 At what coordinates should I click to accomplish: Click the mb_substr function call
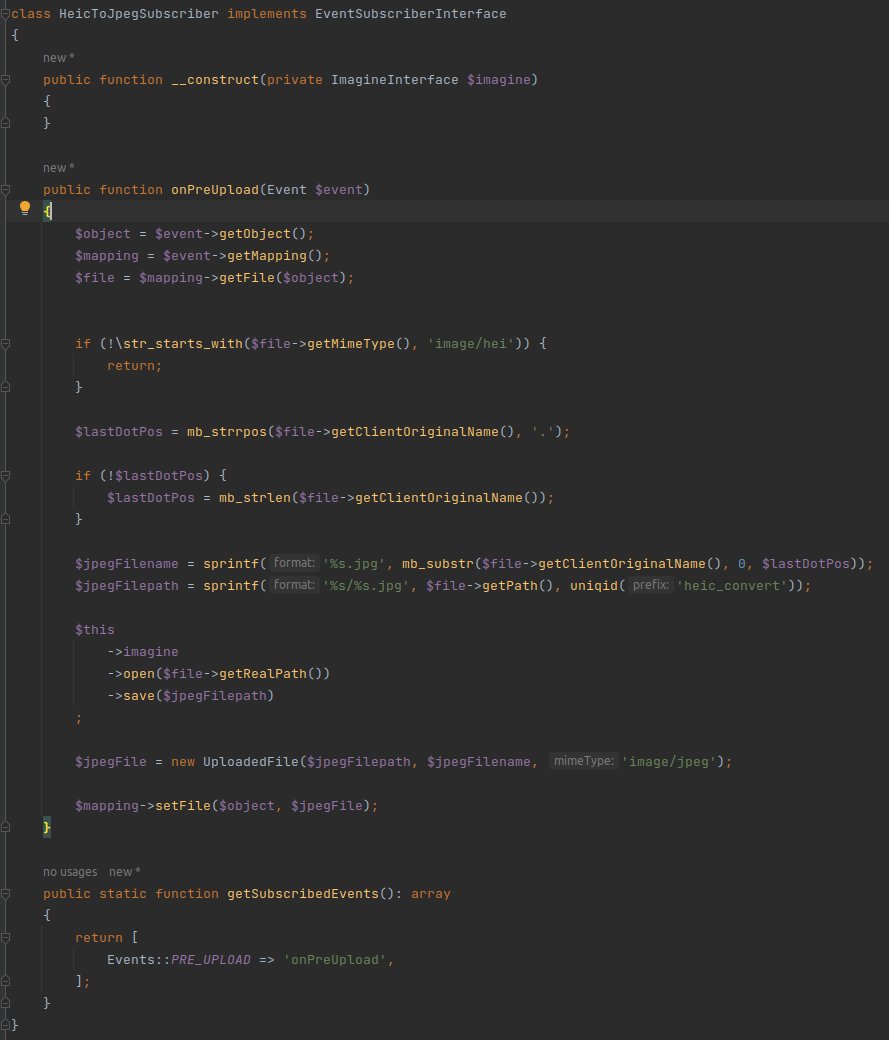438,563
